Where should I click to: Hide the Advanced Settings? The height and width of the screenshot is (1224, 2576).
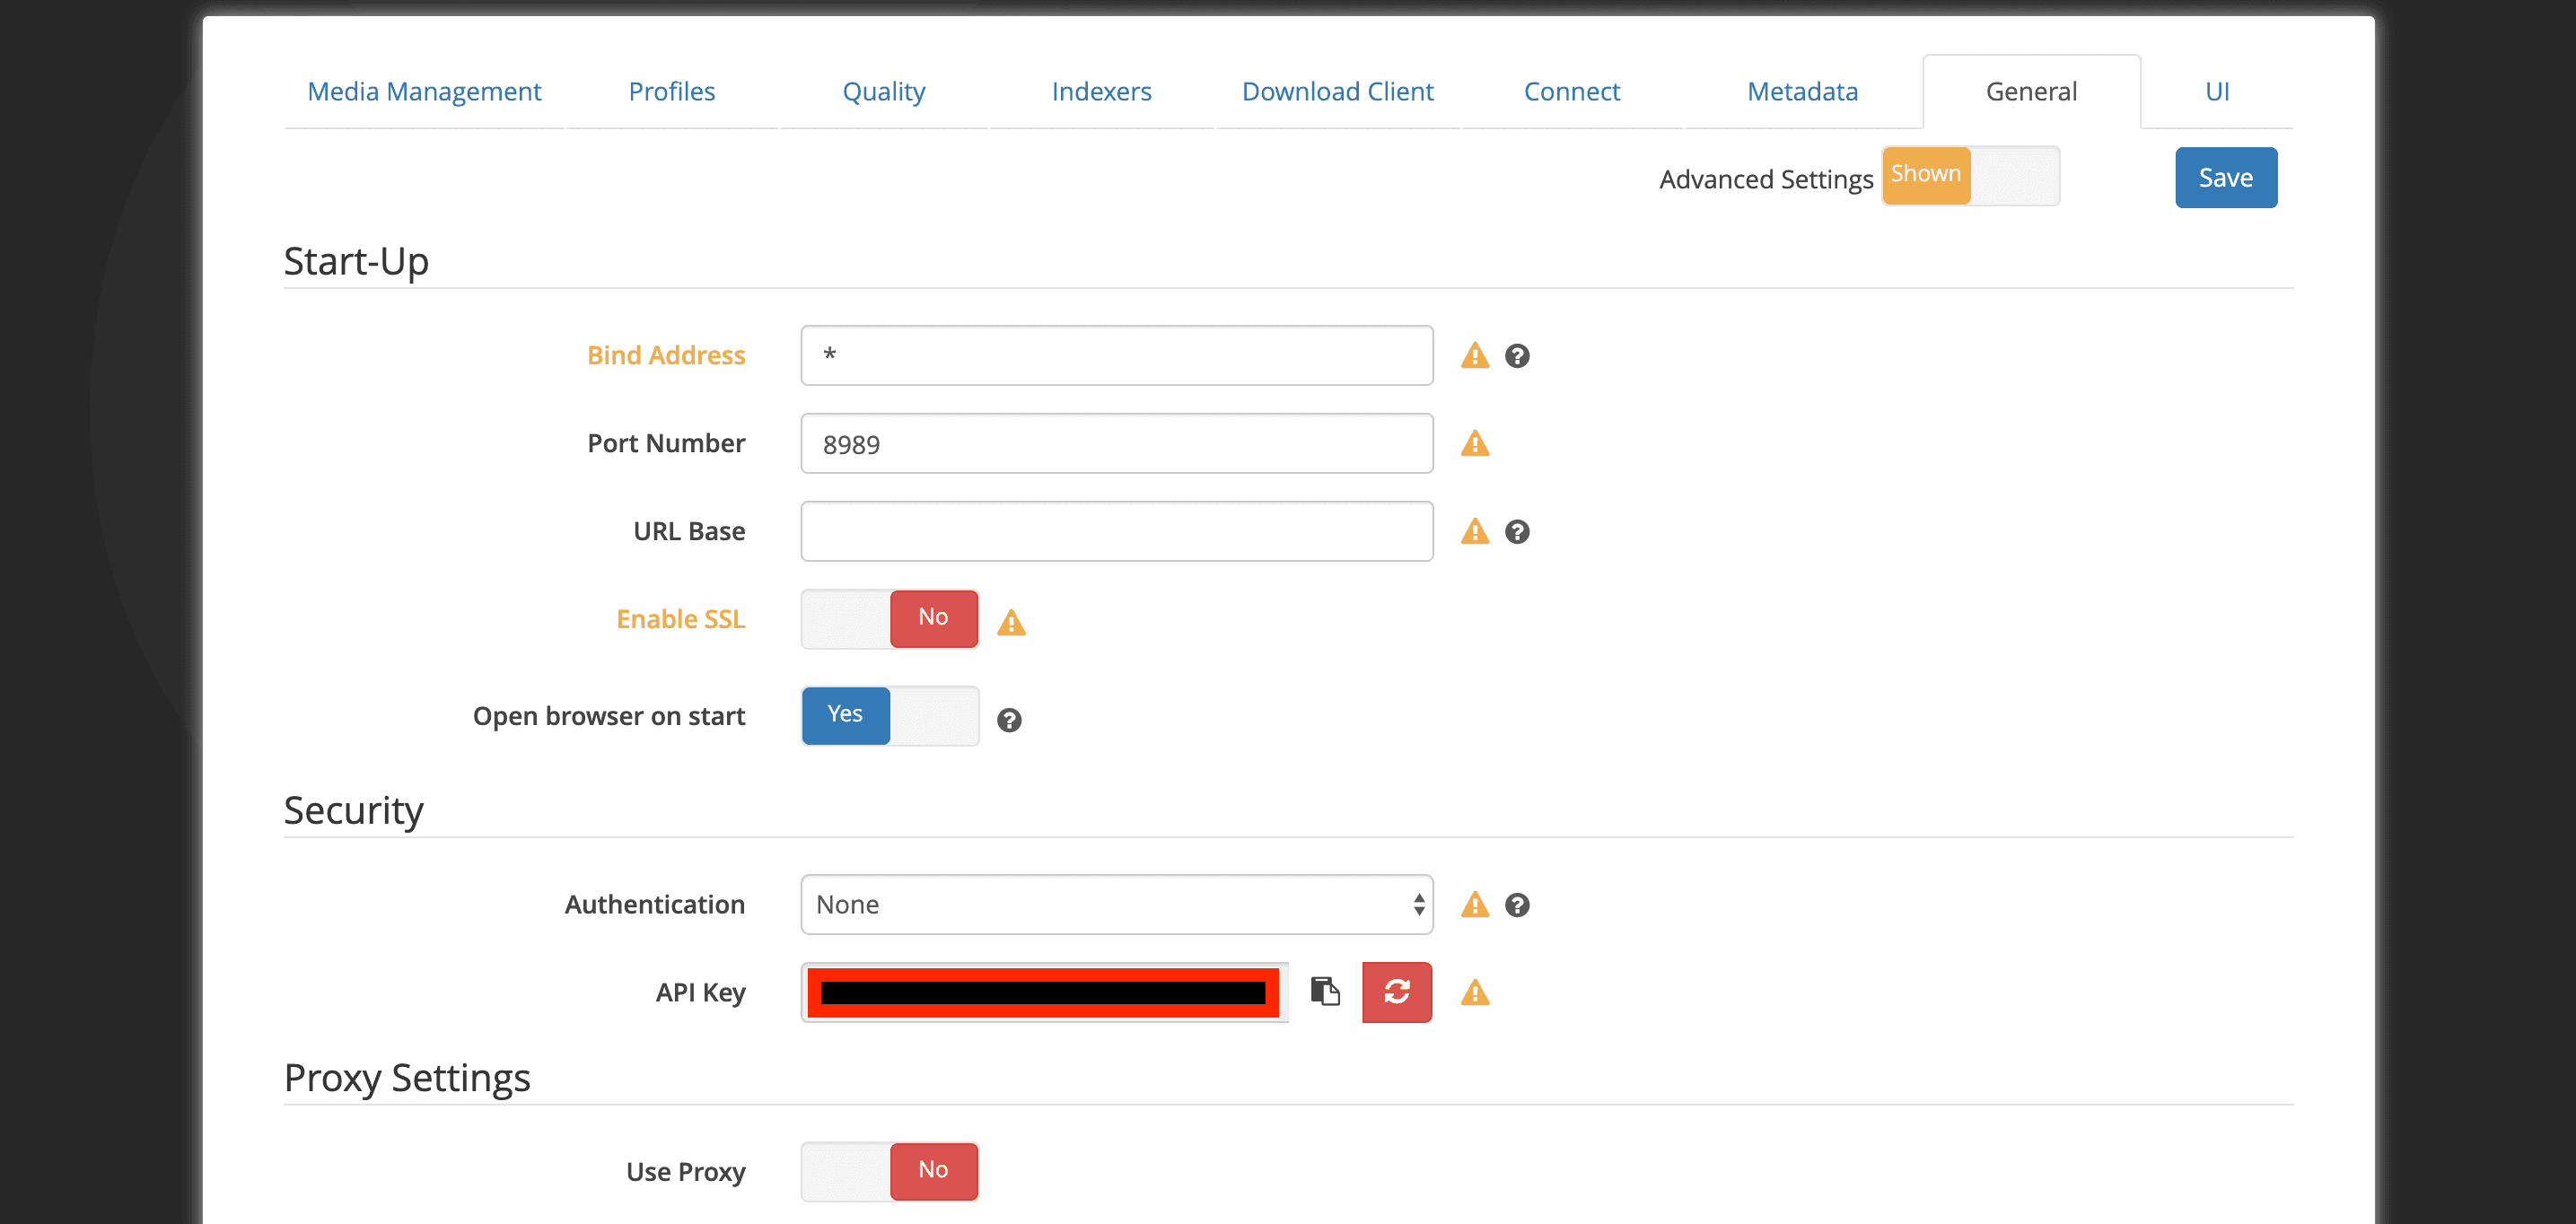(2015, 175)
